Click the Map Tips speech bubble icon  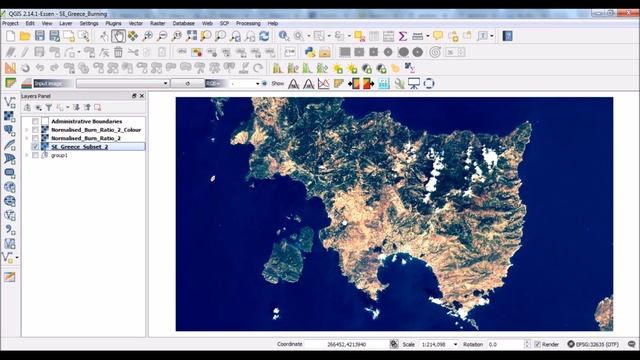pos(438,36)
